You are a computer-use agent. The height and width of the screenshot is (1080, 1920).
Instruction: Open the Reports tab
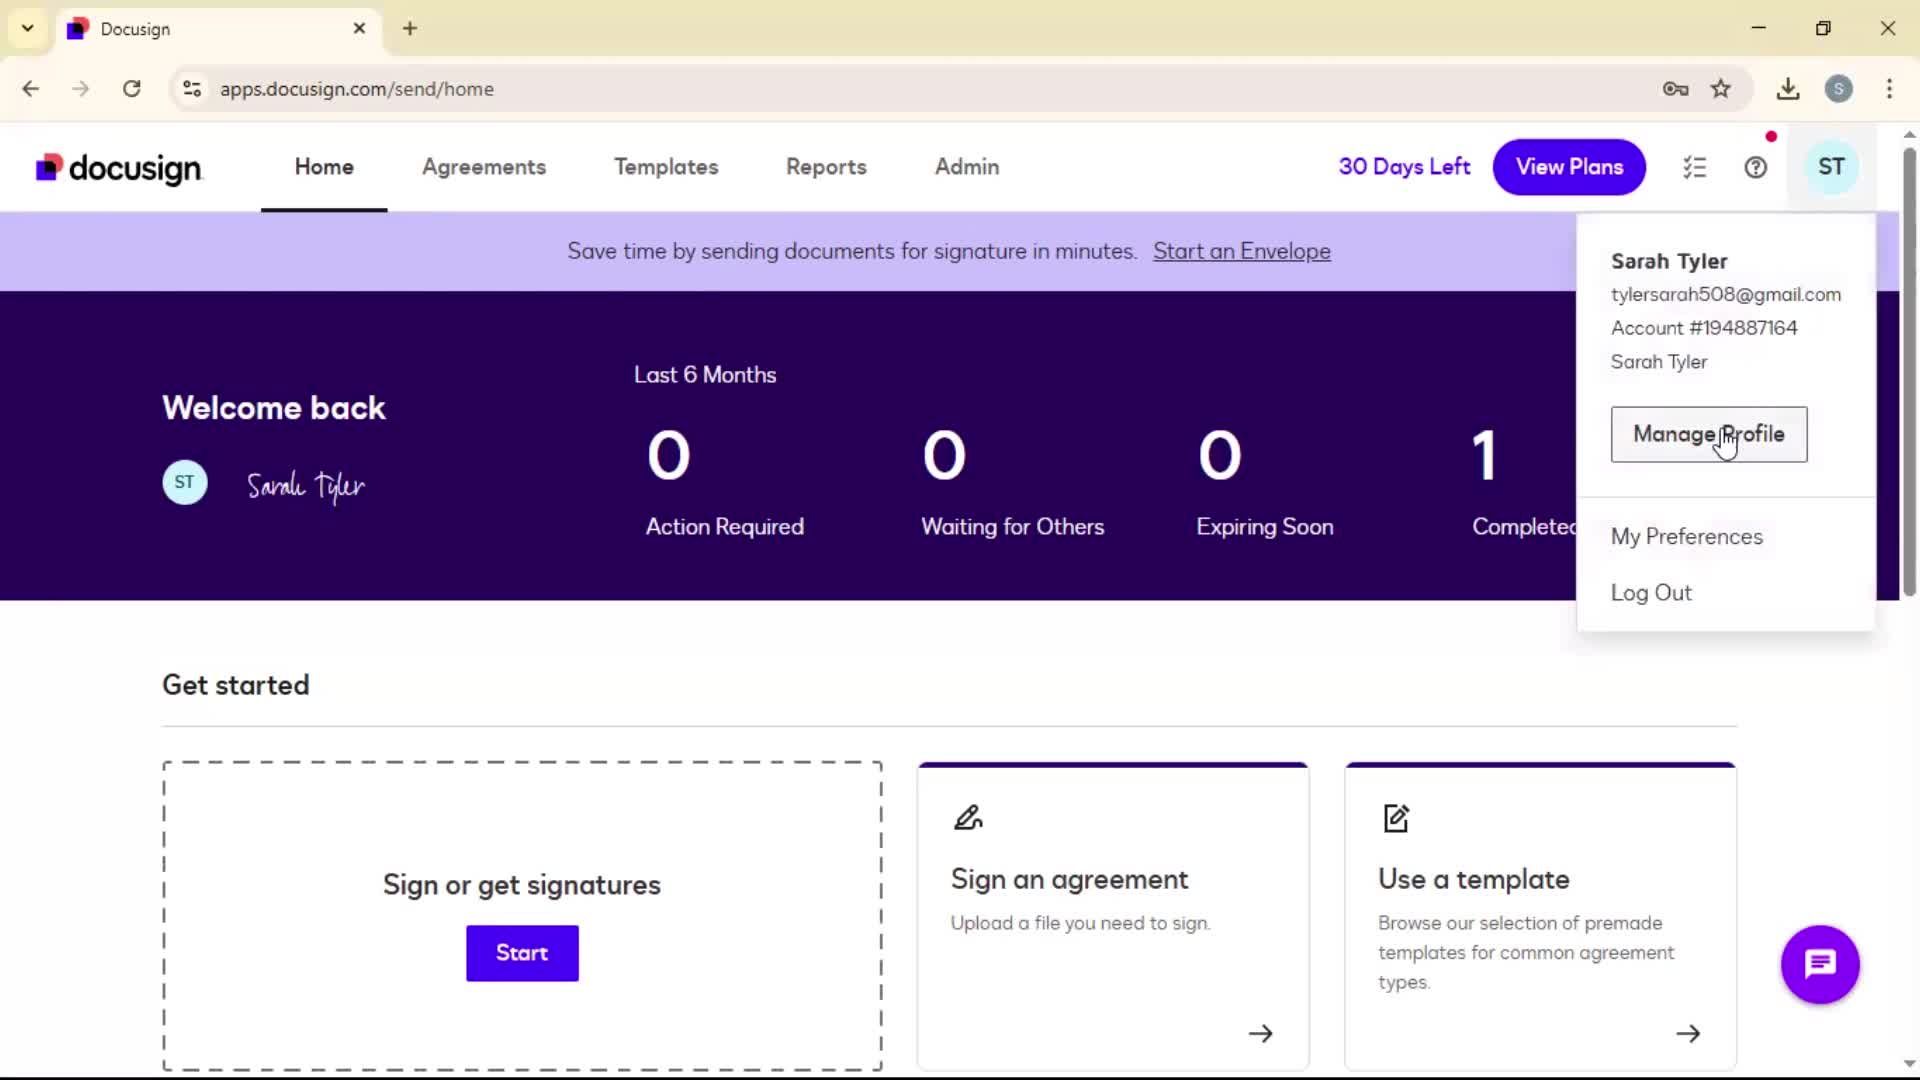[x=826, y=167]
